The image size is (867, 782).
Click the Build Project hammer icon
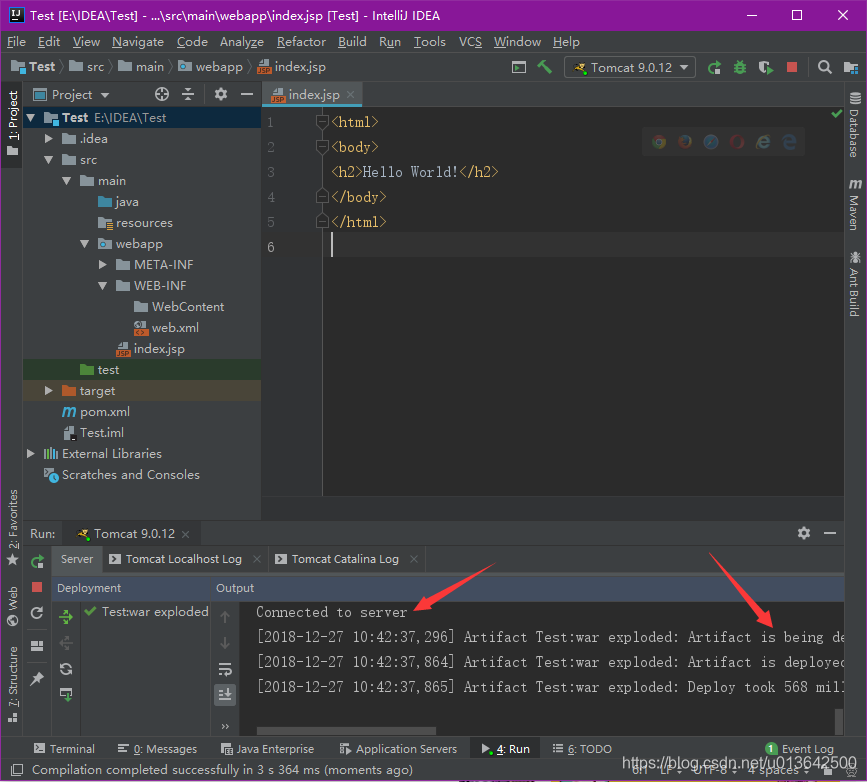545,67
